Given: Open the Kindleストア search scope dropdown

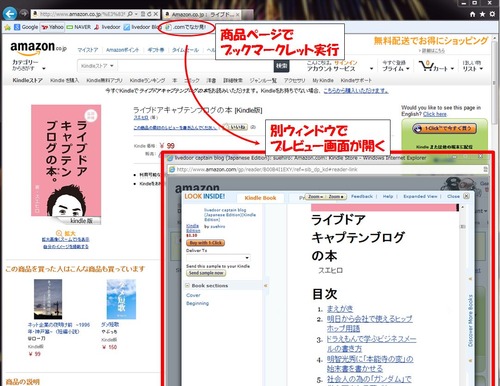Looking at the screenshot, I should point(97,66).
